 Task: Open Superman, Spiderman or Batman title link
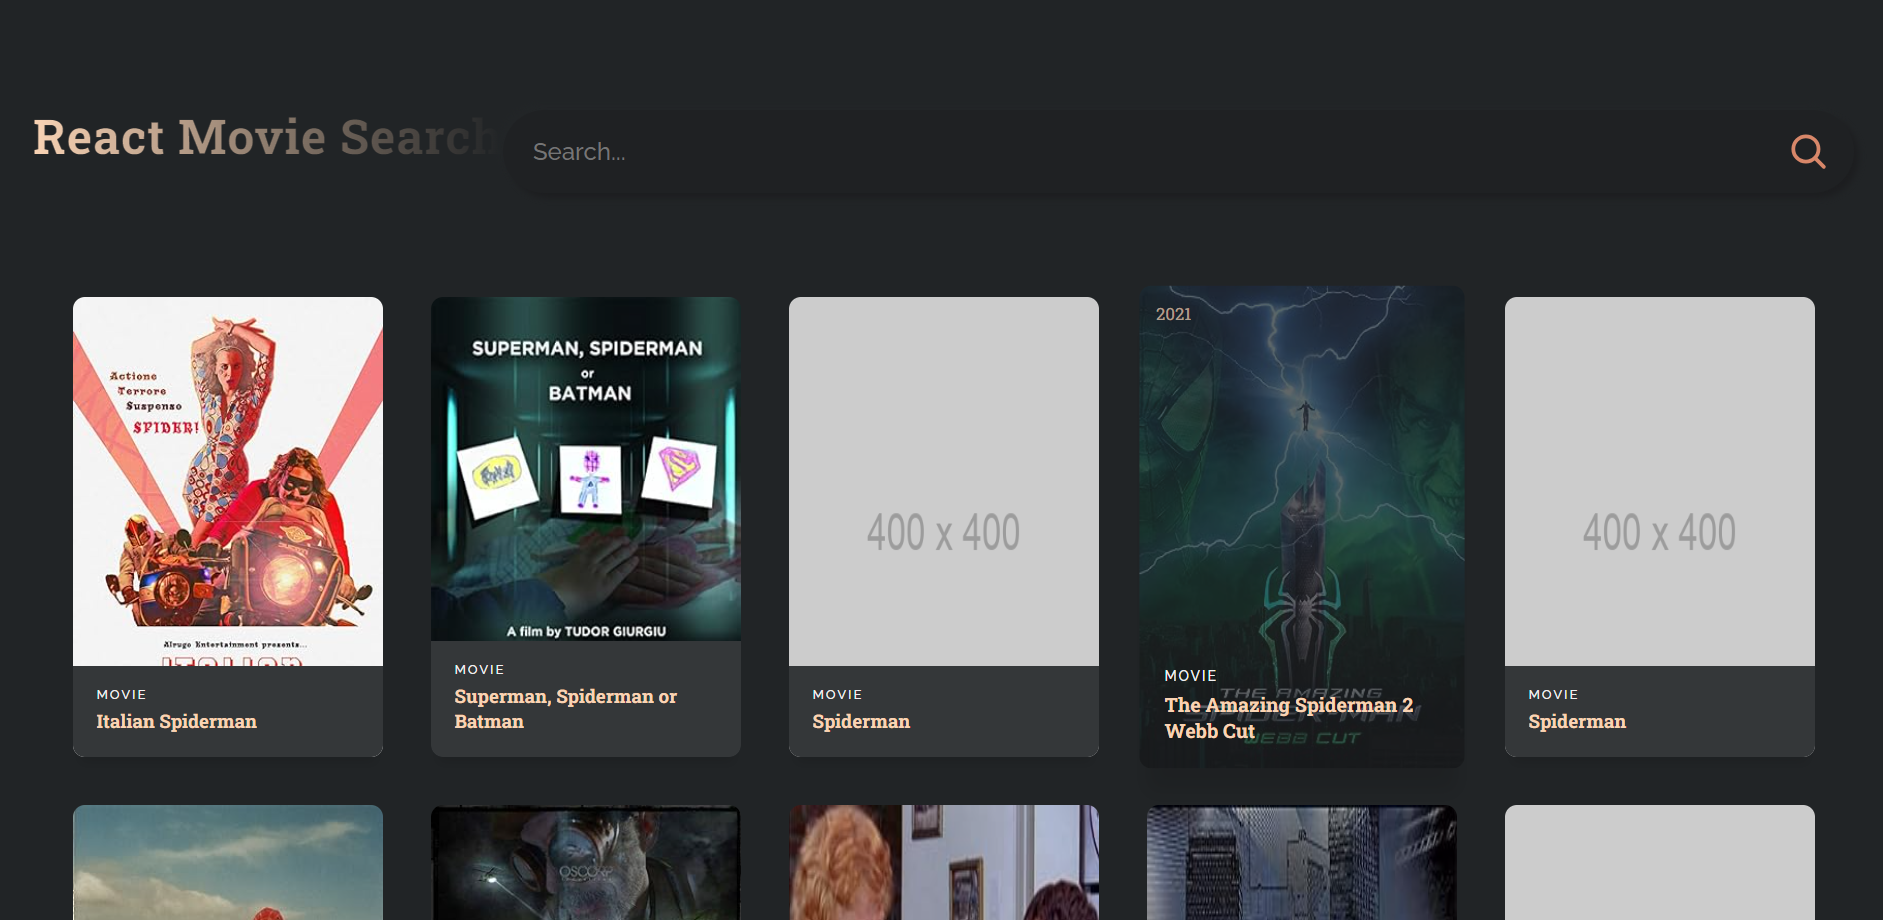(x=565, y=708)
